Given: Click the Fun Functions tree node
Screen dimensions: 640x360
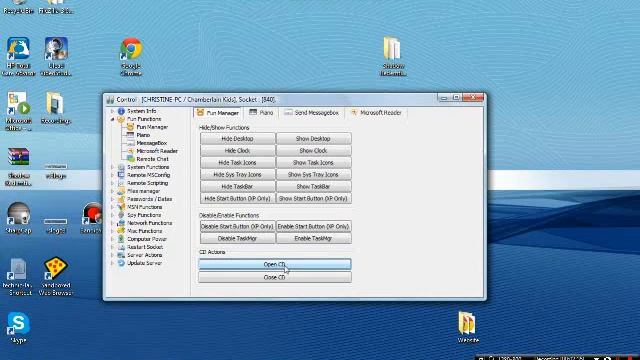Looking at the screenshot, I should coord(144,119).
